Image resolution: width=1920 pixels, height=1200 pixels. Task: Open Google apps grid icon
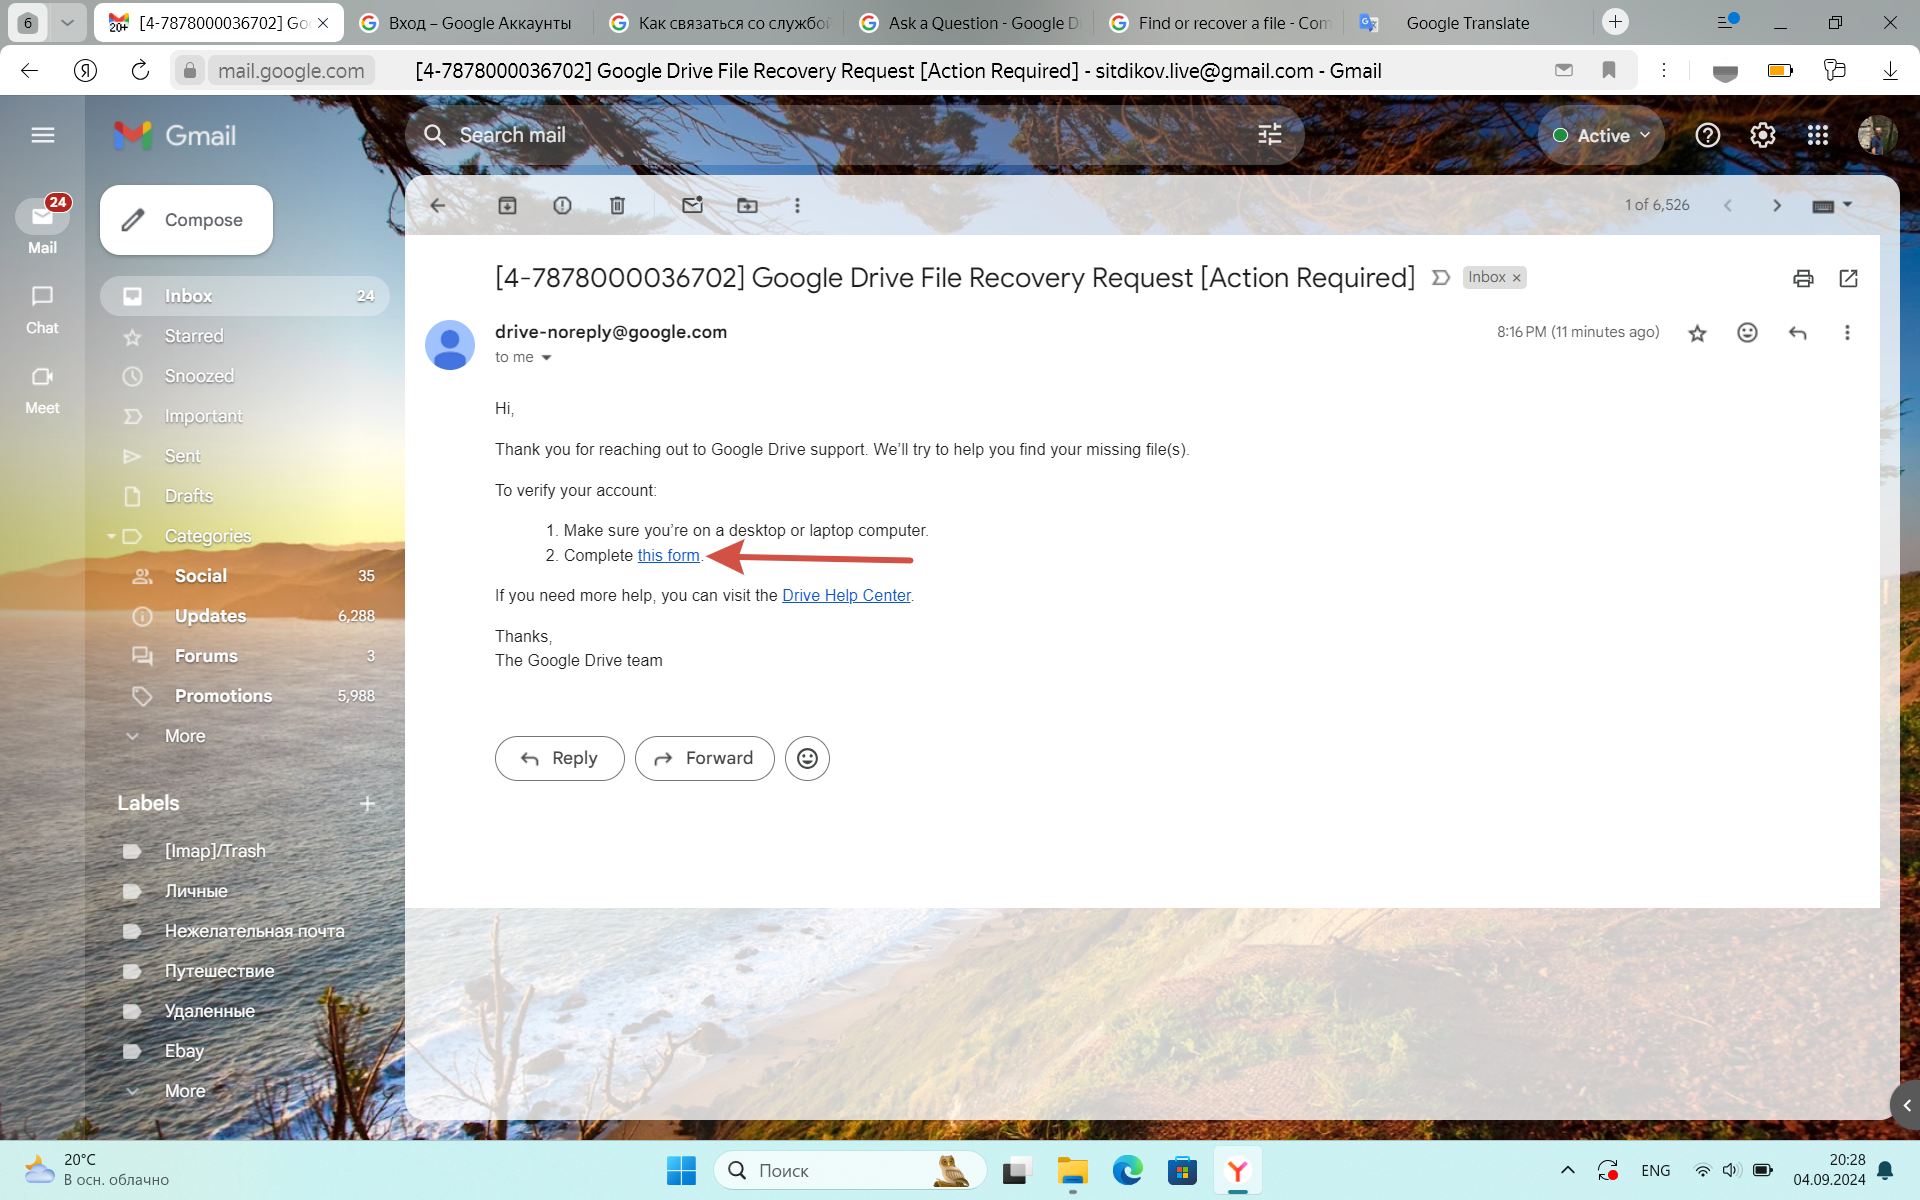1817,135
